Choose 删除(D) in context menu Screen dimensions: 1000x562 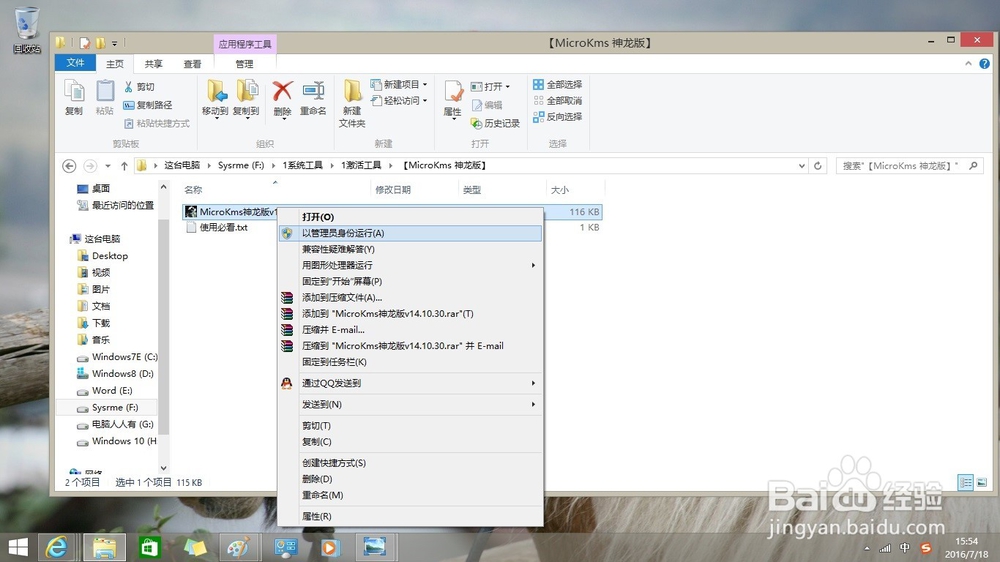411,479
